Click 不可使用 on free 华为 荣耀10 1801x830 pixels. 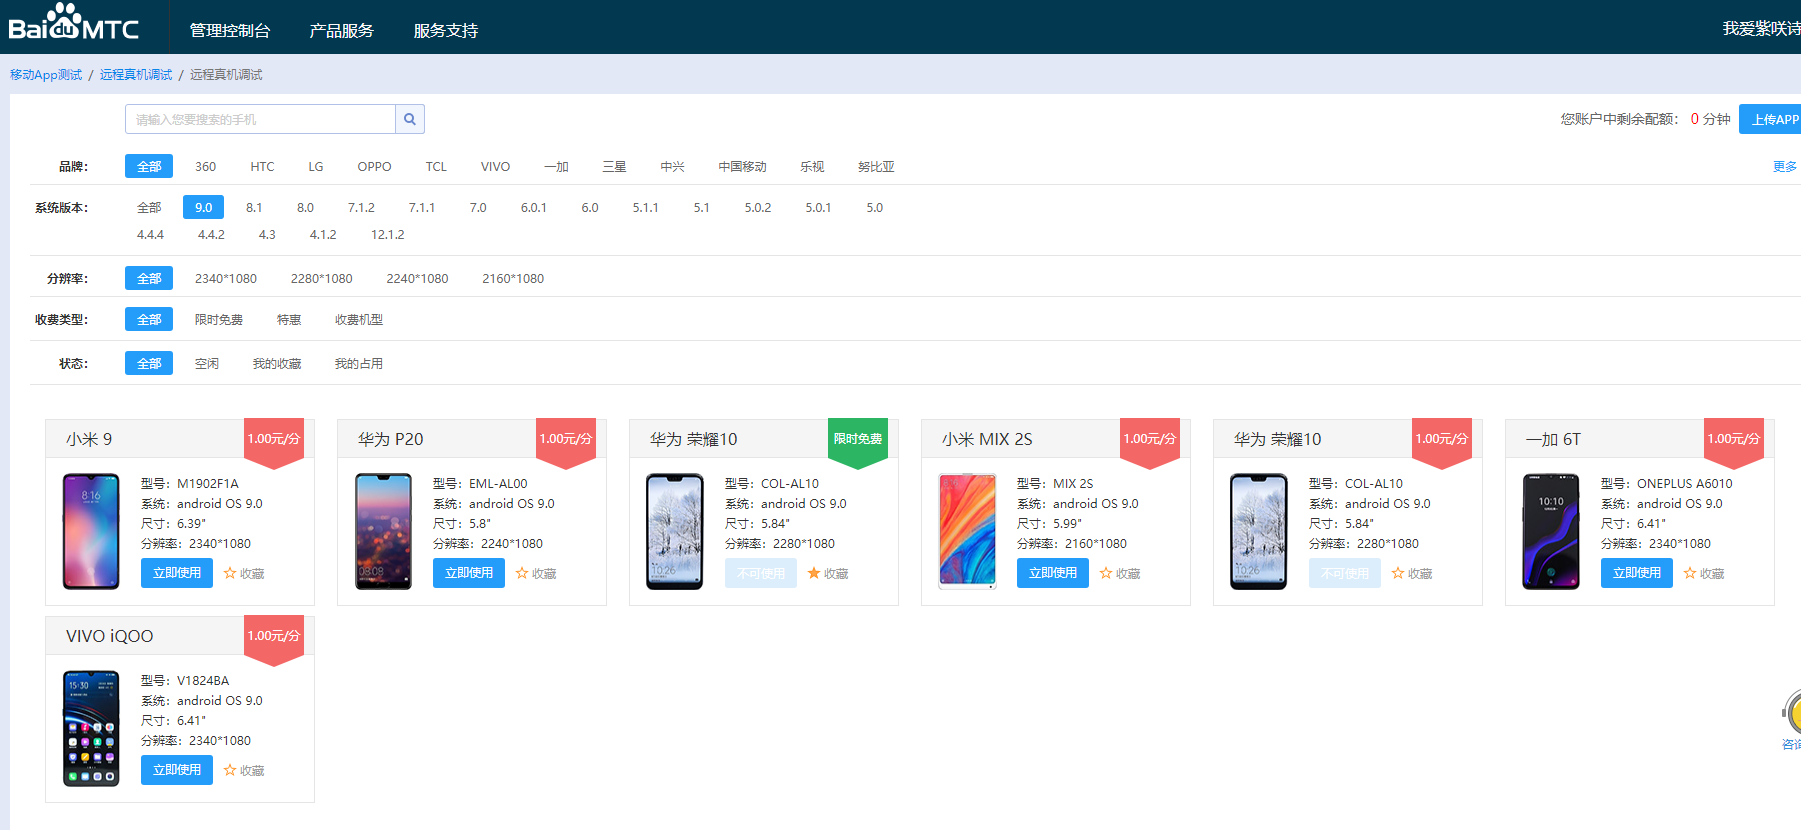(761, 573)
